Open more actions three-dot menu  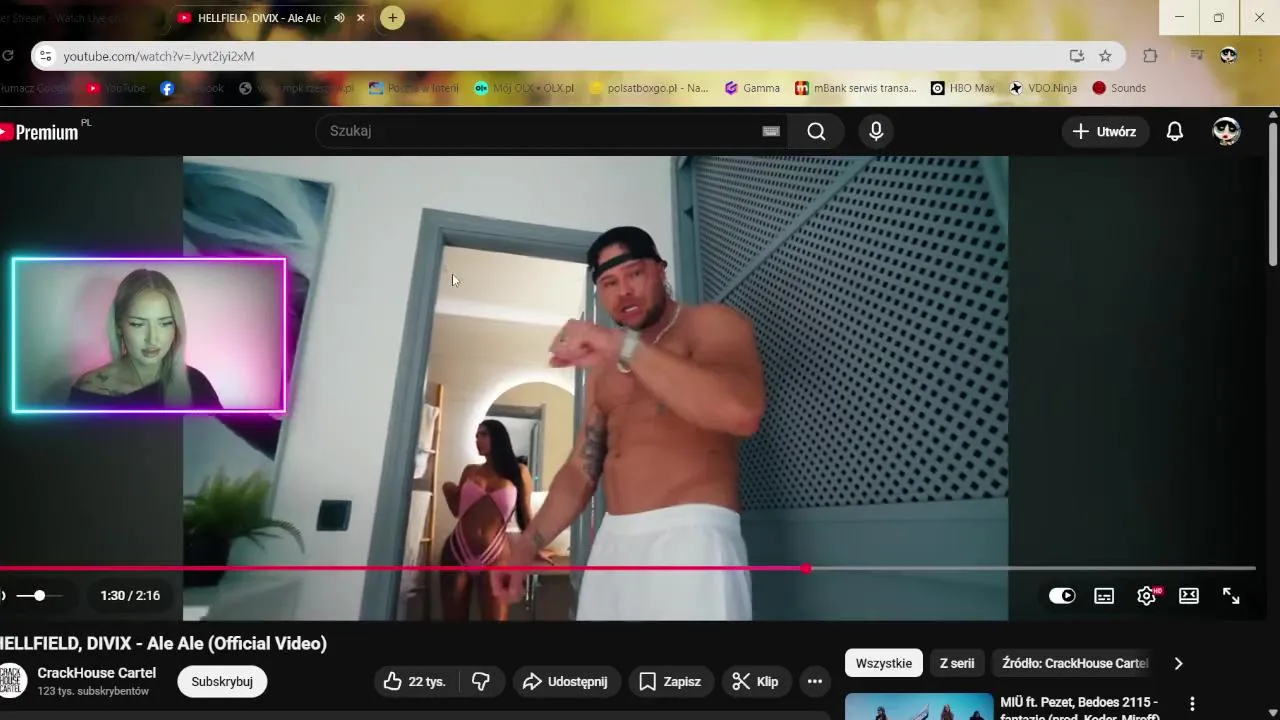[x=815, y=682]
